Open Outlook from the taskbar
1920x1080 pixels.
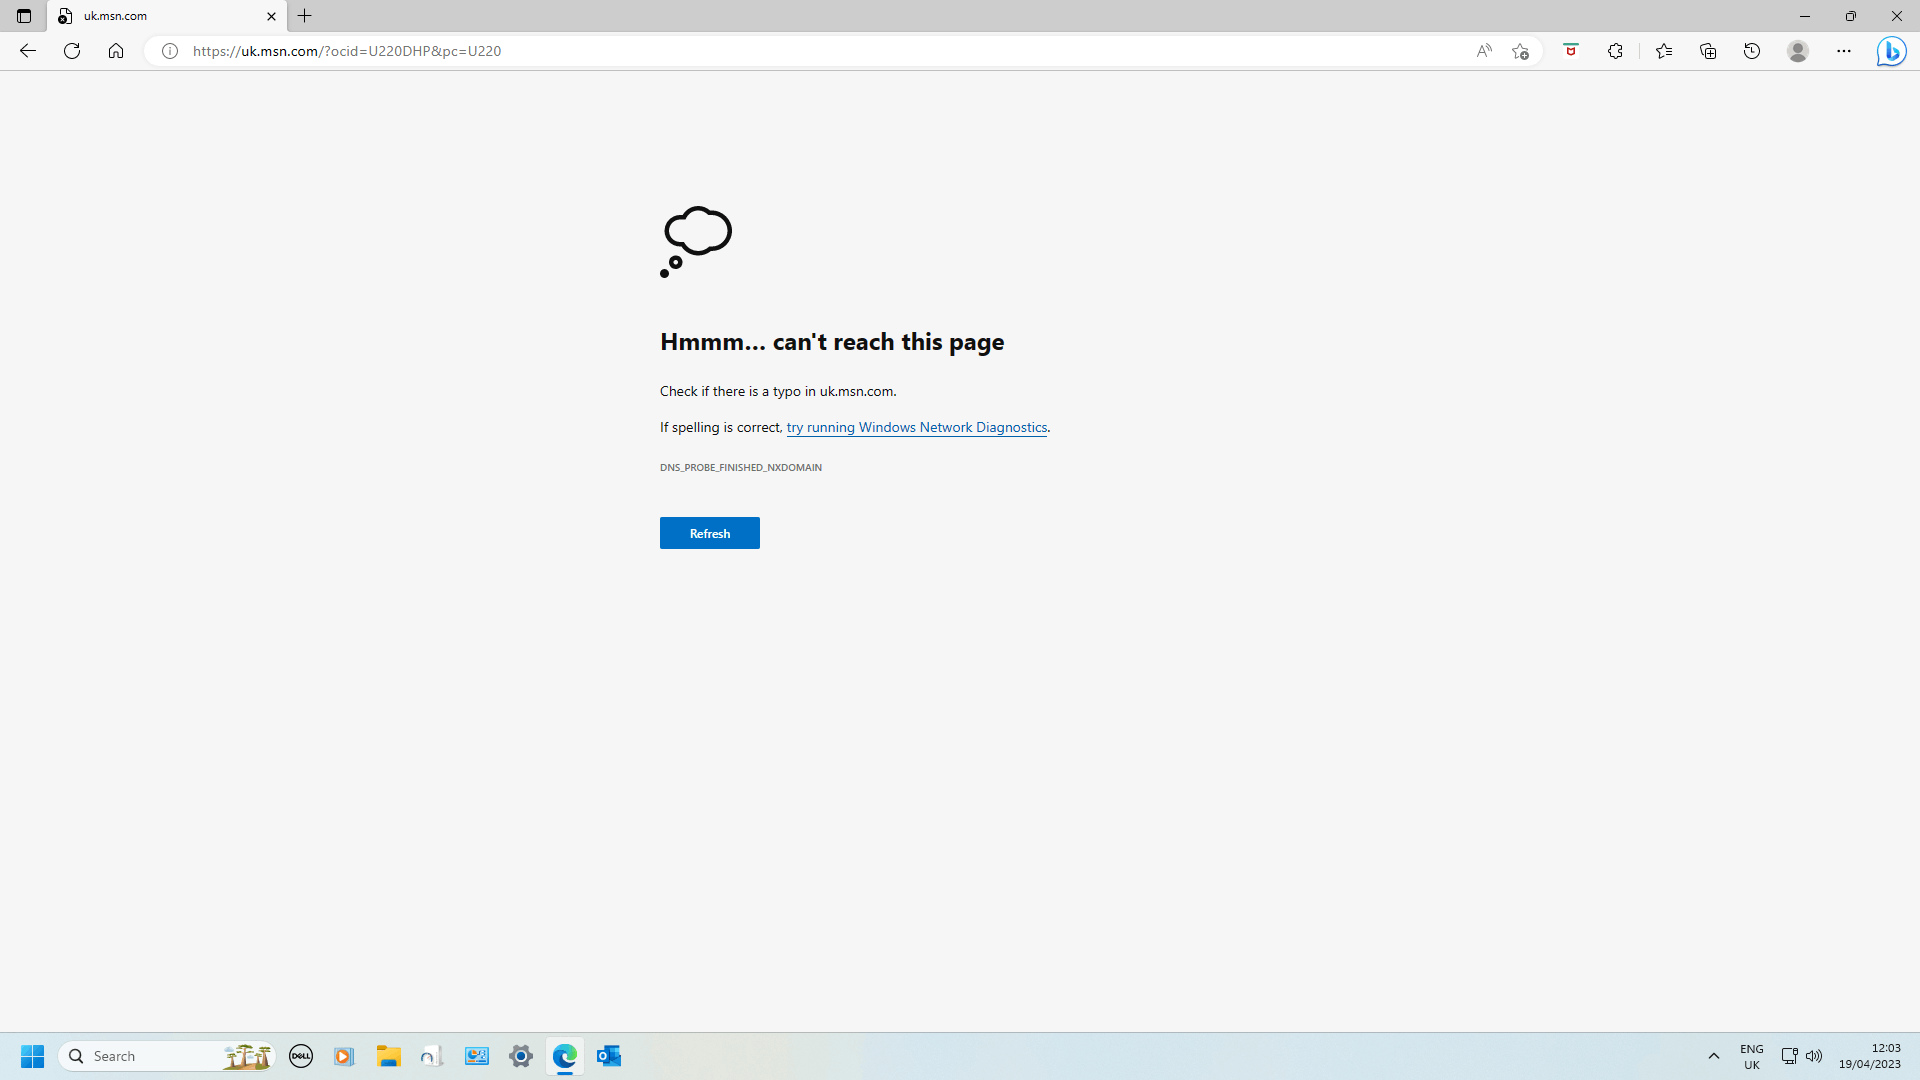(609, 1056)
